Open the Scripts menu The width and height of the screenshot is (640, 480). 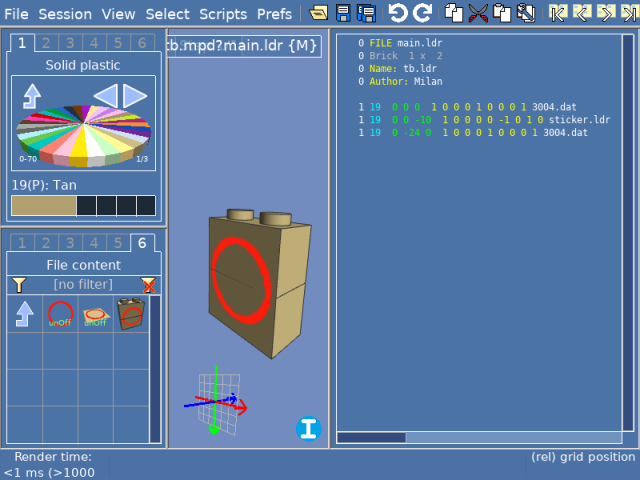pyautogui.click(x=223, y=14)
